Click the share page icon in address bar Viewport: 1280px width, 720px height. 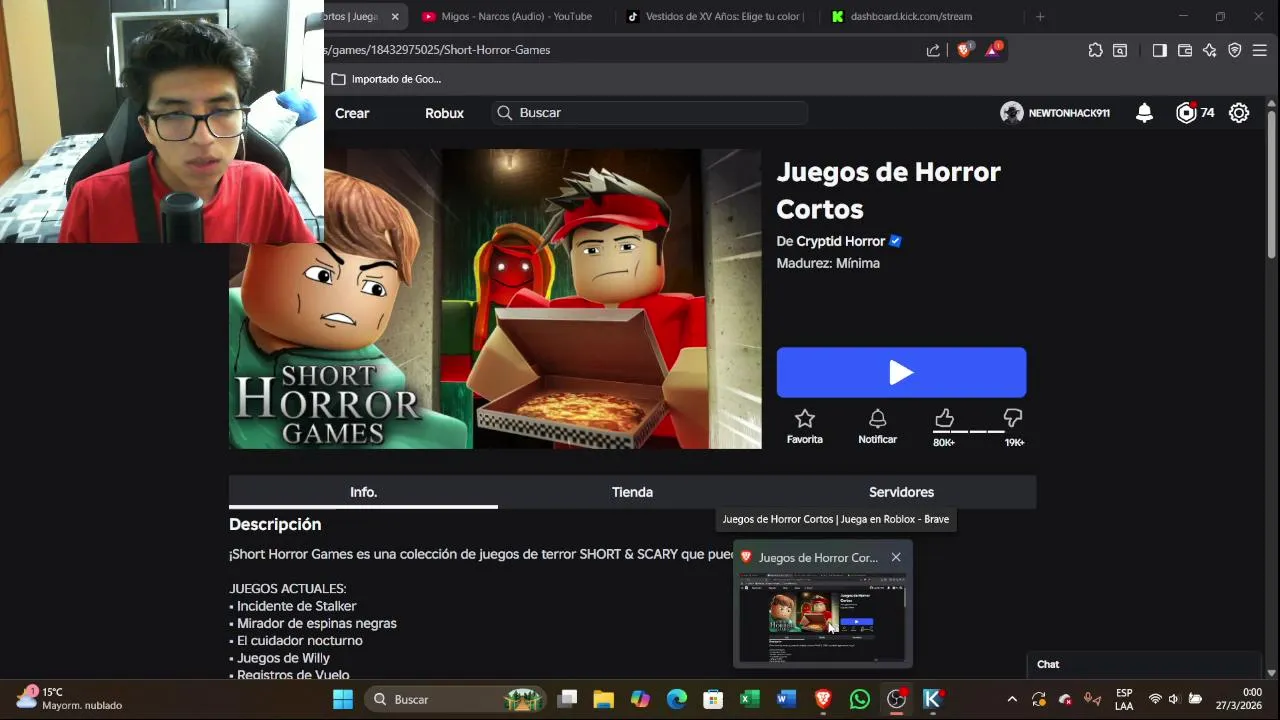tap(933, 50)
